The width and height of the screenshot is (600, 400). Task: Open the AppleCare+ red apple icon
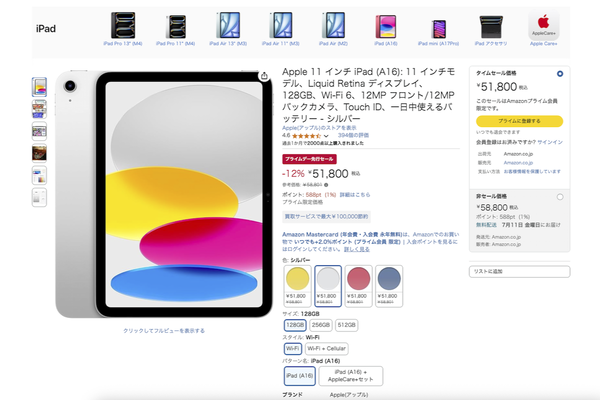click(x=543, y=25)
